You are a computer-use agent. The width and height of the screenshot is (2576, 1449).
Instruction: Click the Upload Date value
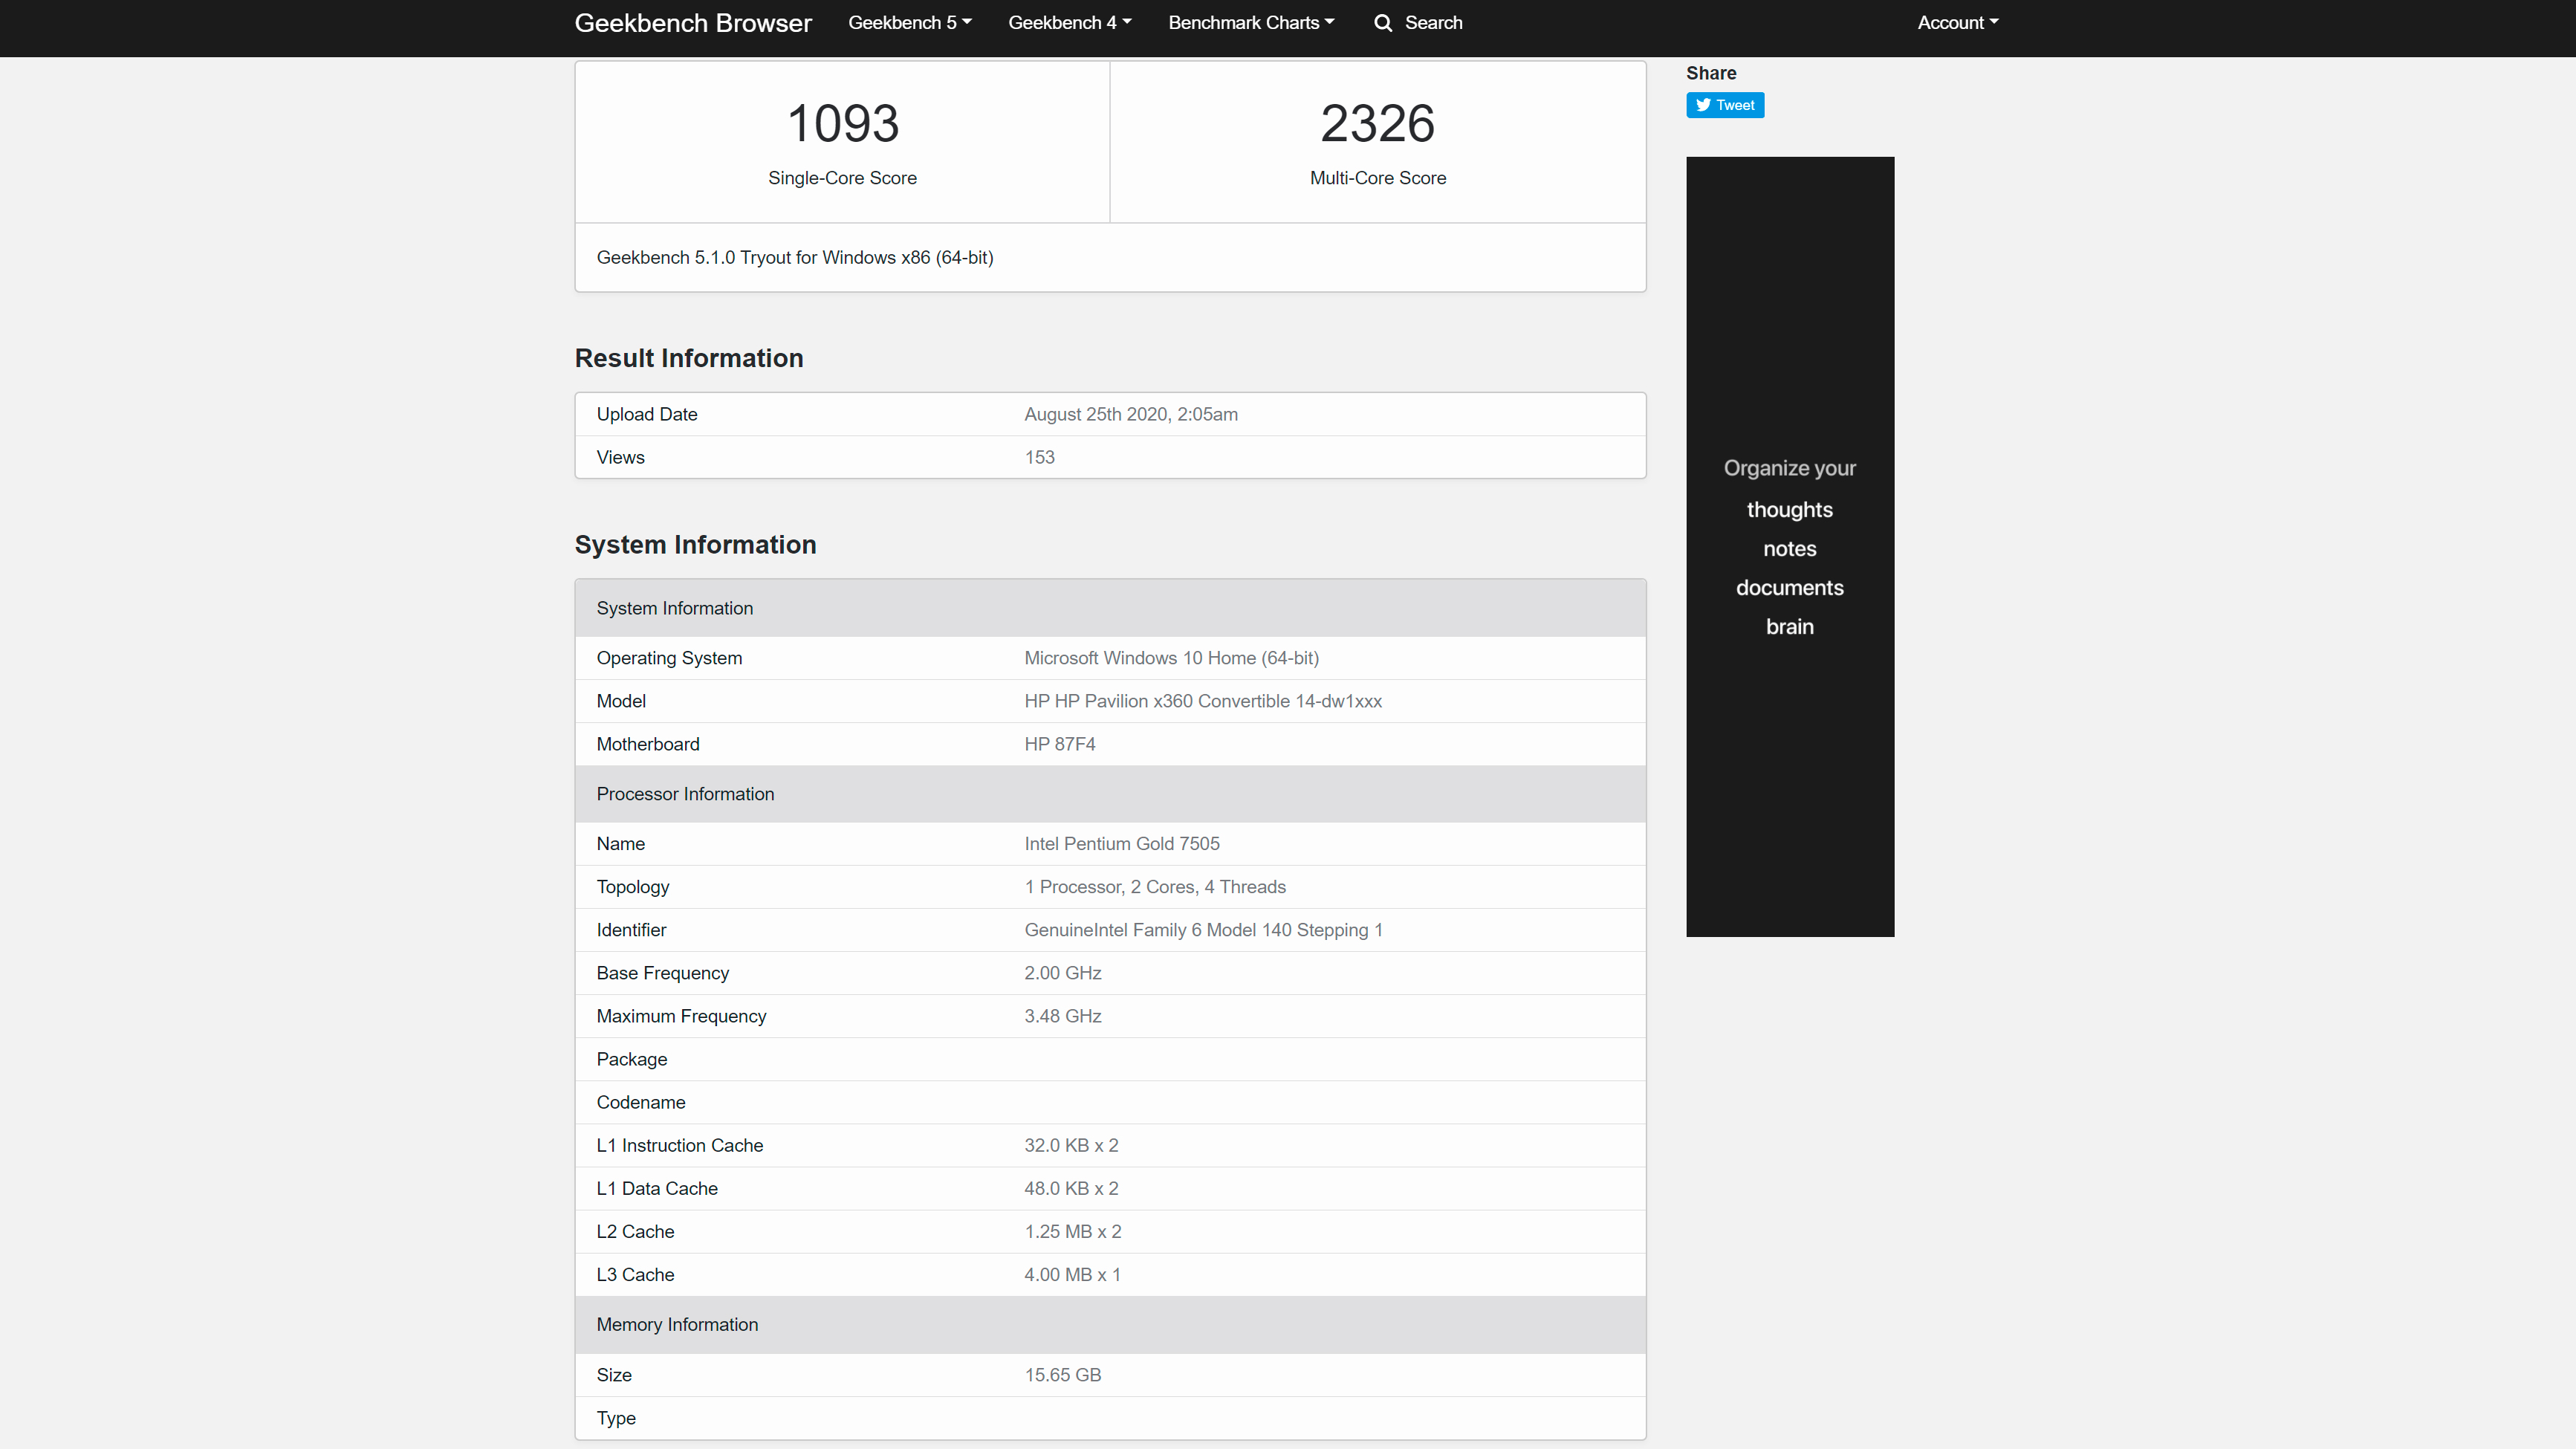pyautogui.click(x=1130, y=414)
